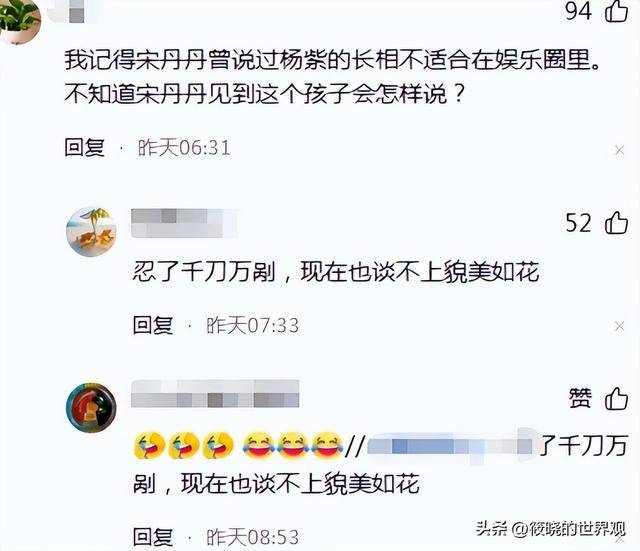640x551 pixels.
Task: Tap the thumbs-up beside 赞 label
Action: click(x=616, y=398)
